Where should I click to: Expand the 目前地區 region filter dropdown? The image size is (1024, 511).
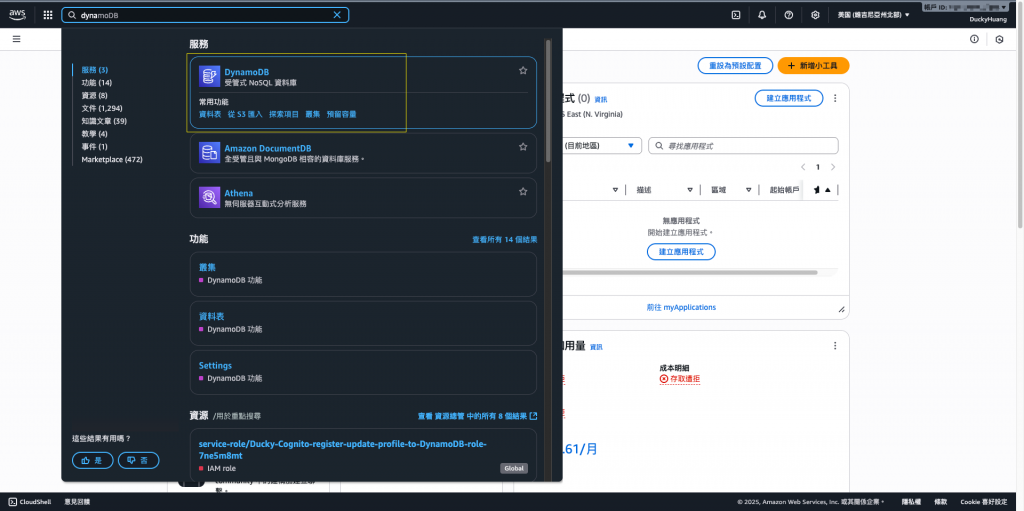601,146
